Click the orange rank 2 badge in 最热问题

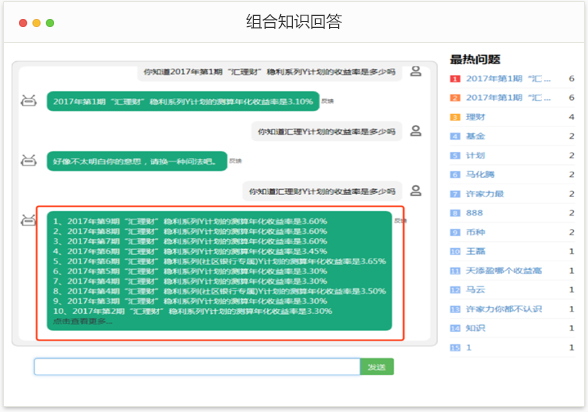point(455,98)
